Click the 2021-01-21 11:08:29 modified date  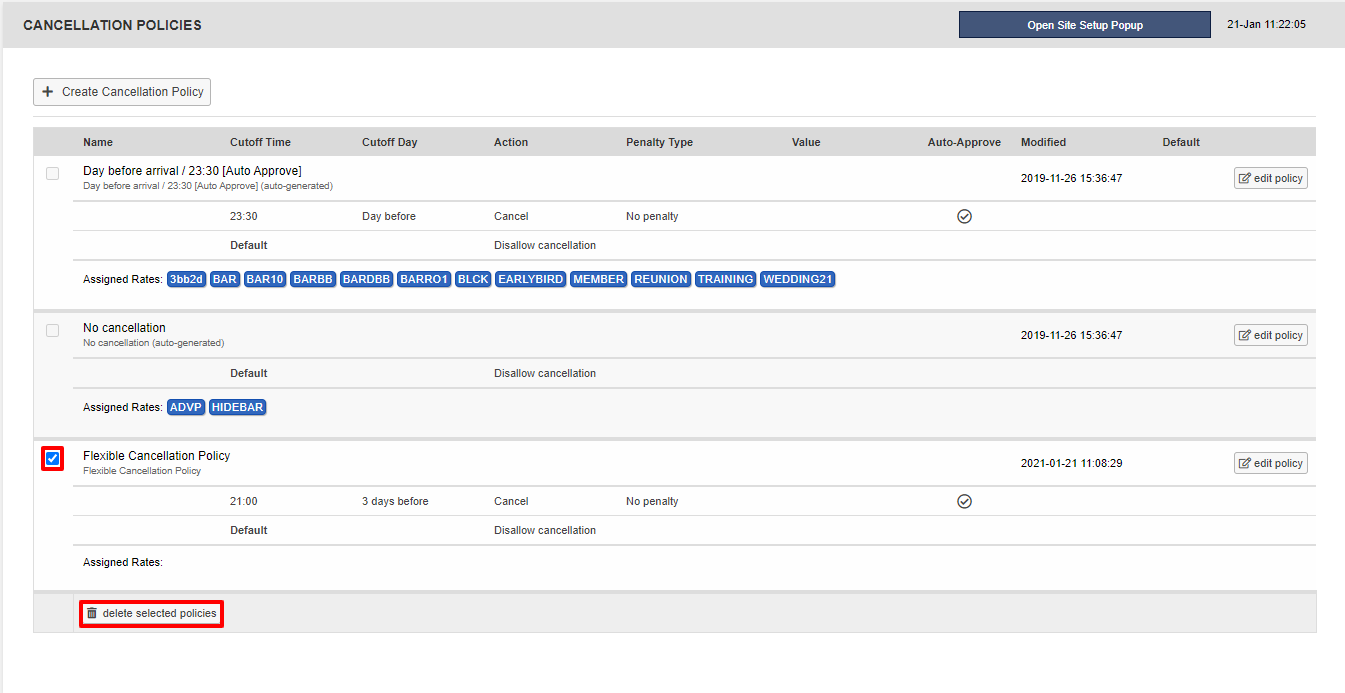tap(1071, 463)
